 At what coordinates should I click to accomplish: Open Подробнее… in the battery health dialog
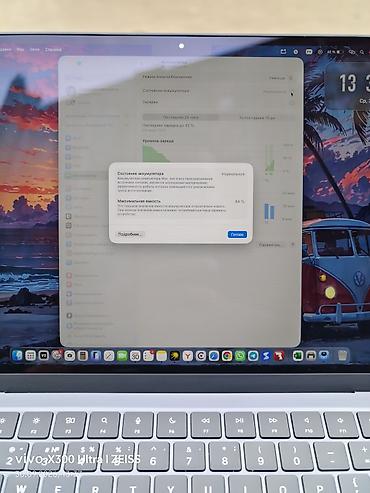click(129, 234)
